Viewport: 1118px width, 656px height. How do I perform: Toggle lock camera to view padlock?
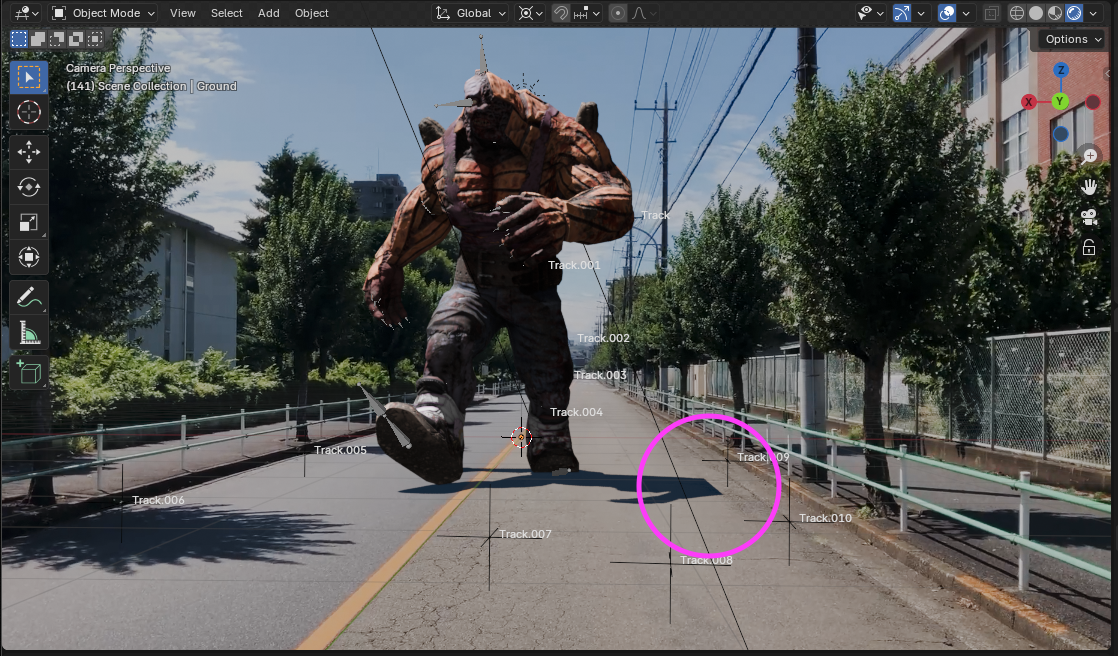1089,247
